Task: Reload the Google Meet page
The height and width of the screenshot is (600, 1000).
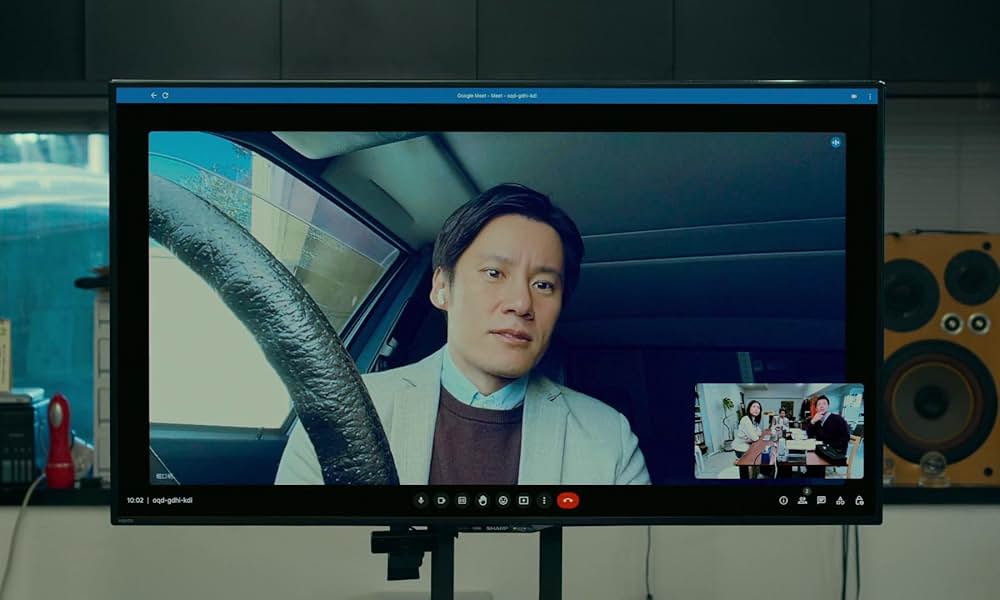Action: (165, 96)
